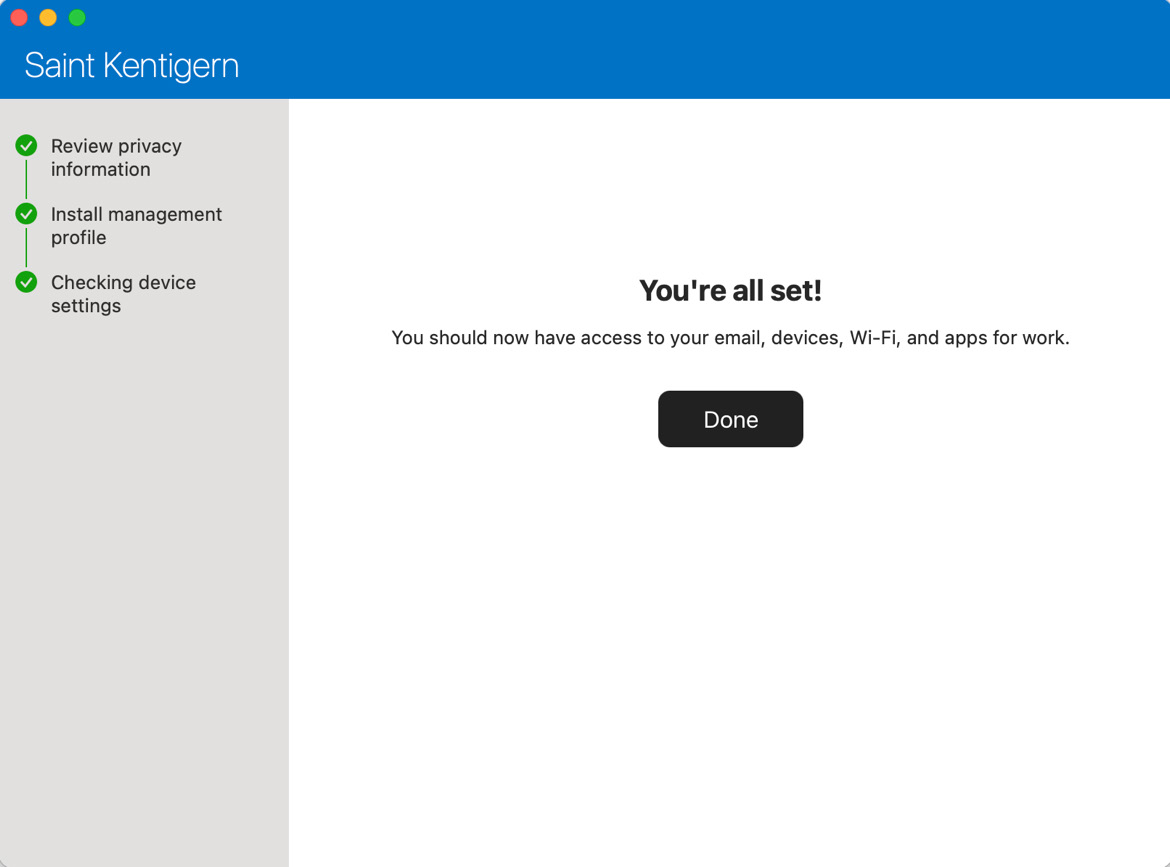The image size is (1170, 867).
Task: Open the Review privacy information step
Action: tap(116, 157)
